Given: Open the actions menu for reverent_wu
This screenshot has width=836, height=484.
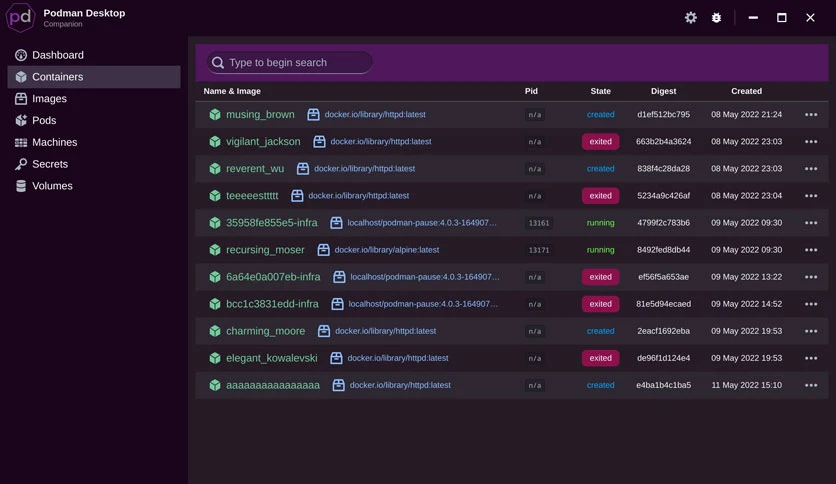Looking at the screenshot, I should pos(811,168).
